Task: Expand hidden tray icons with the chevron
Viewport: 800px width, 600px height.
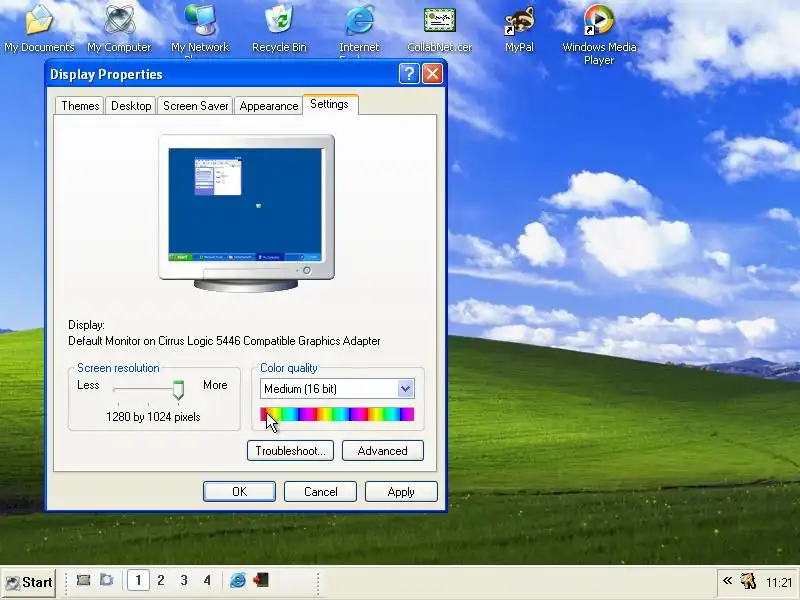Action: coord(728,581)
